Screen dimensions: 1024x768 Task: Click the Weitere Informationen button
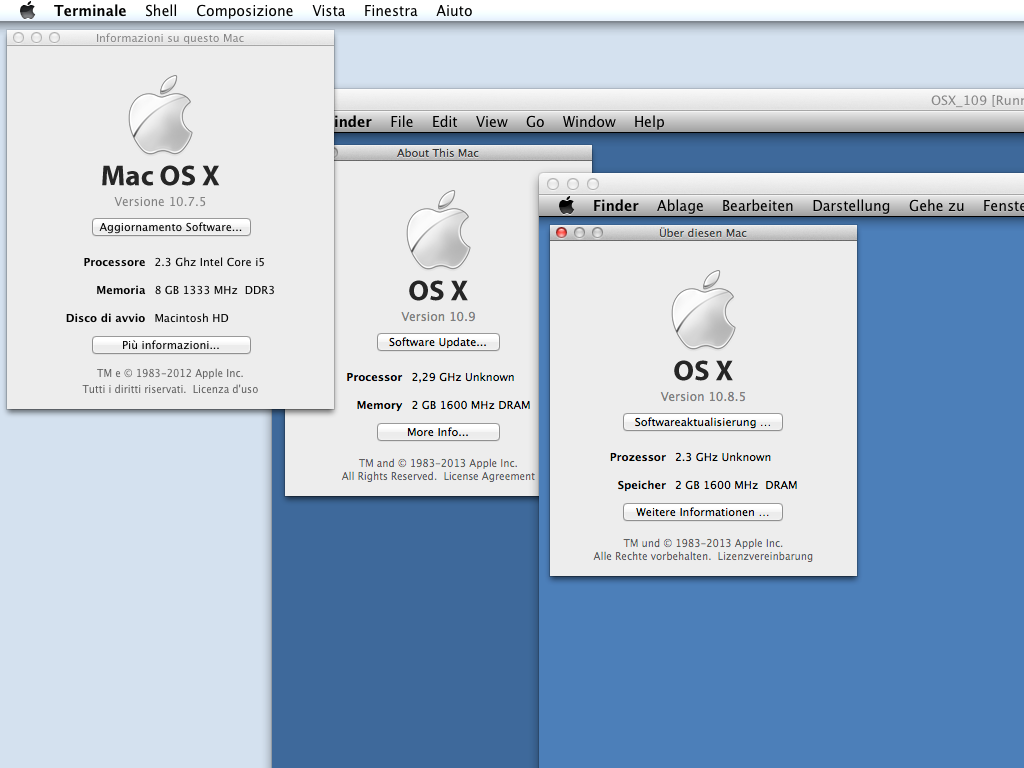tap(702, 512)
